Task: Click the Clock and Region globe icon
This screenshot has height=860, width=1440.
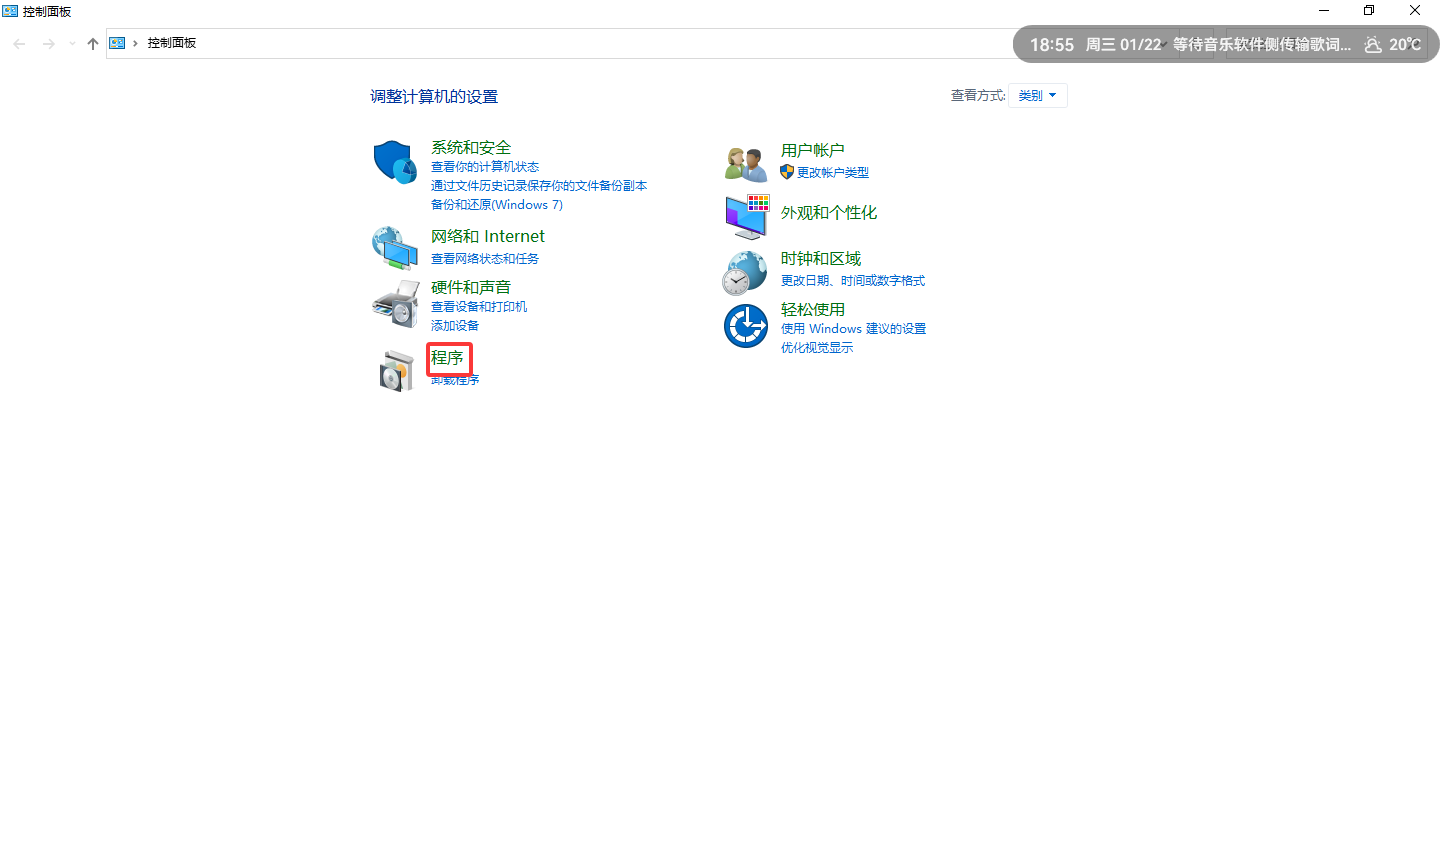Action: (745, 272)
